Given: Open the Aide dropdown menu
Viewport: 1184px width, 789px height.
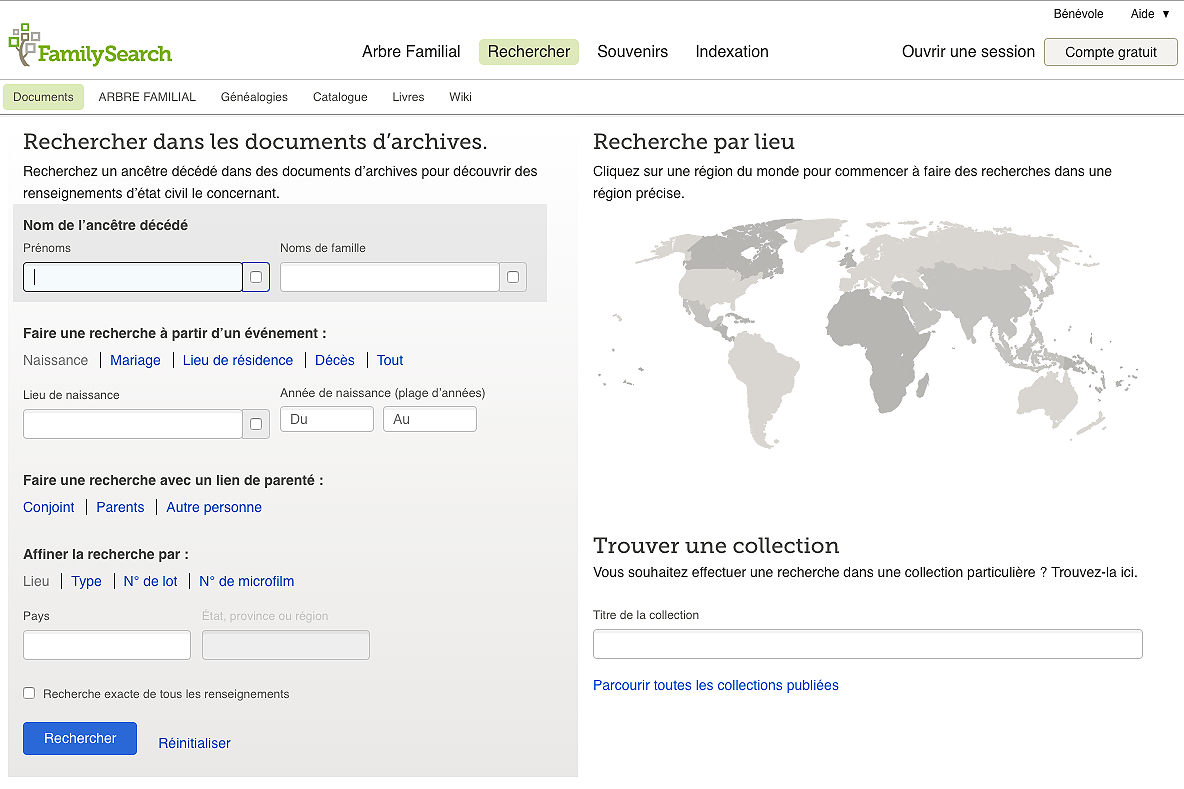Looking at the screenshot, I should pos(1150,14).
